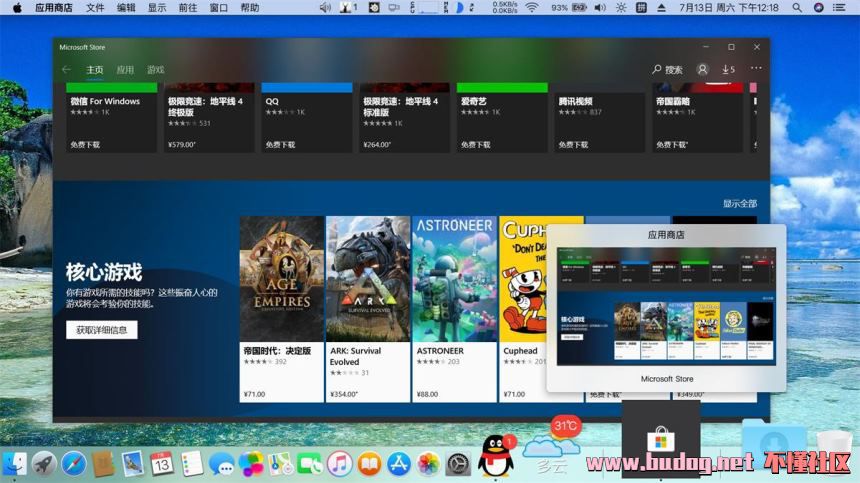Open Safari from the Dock
Screen dimensions: 860x483
point(73,464)
